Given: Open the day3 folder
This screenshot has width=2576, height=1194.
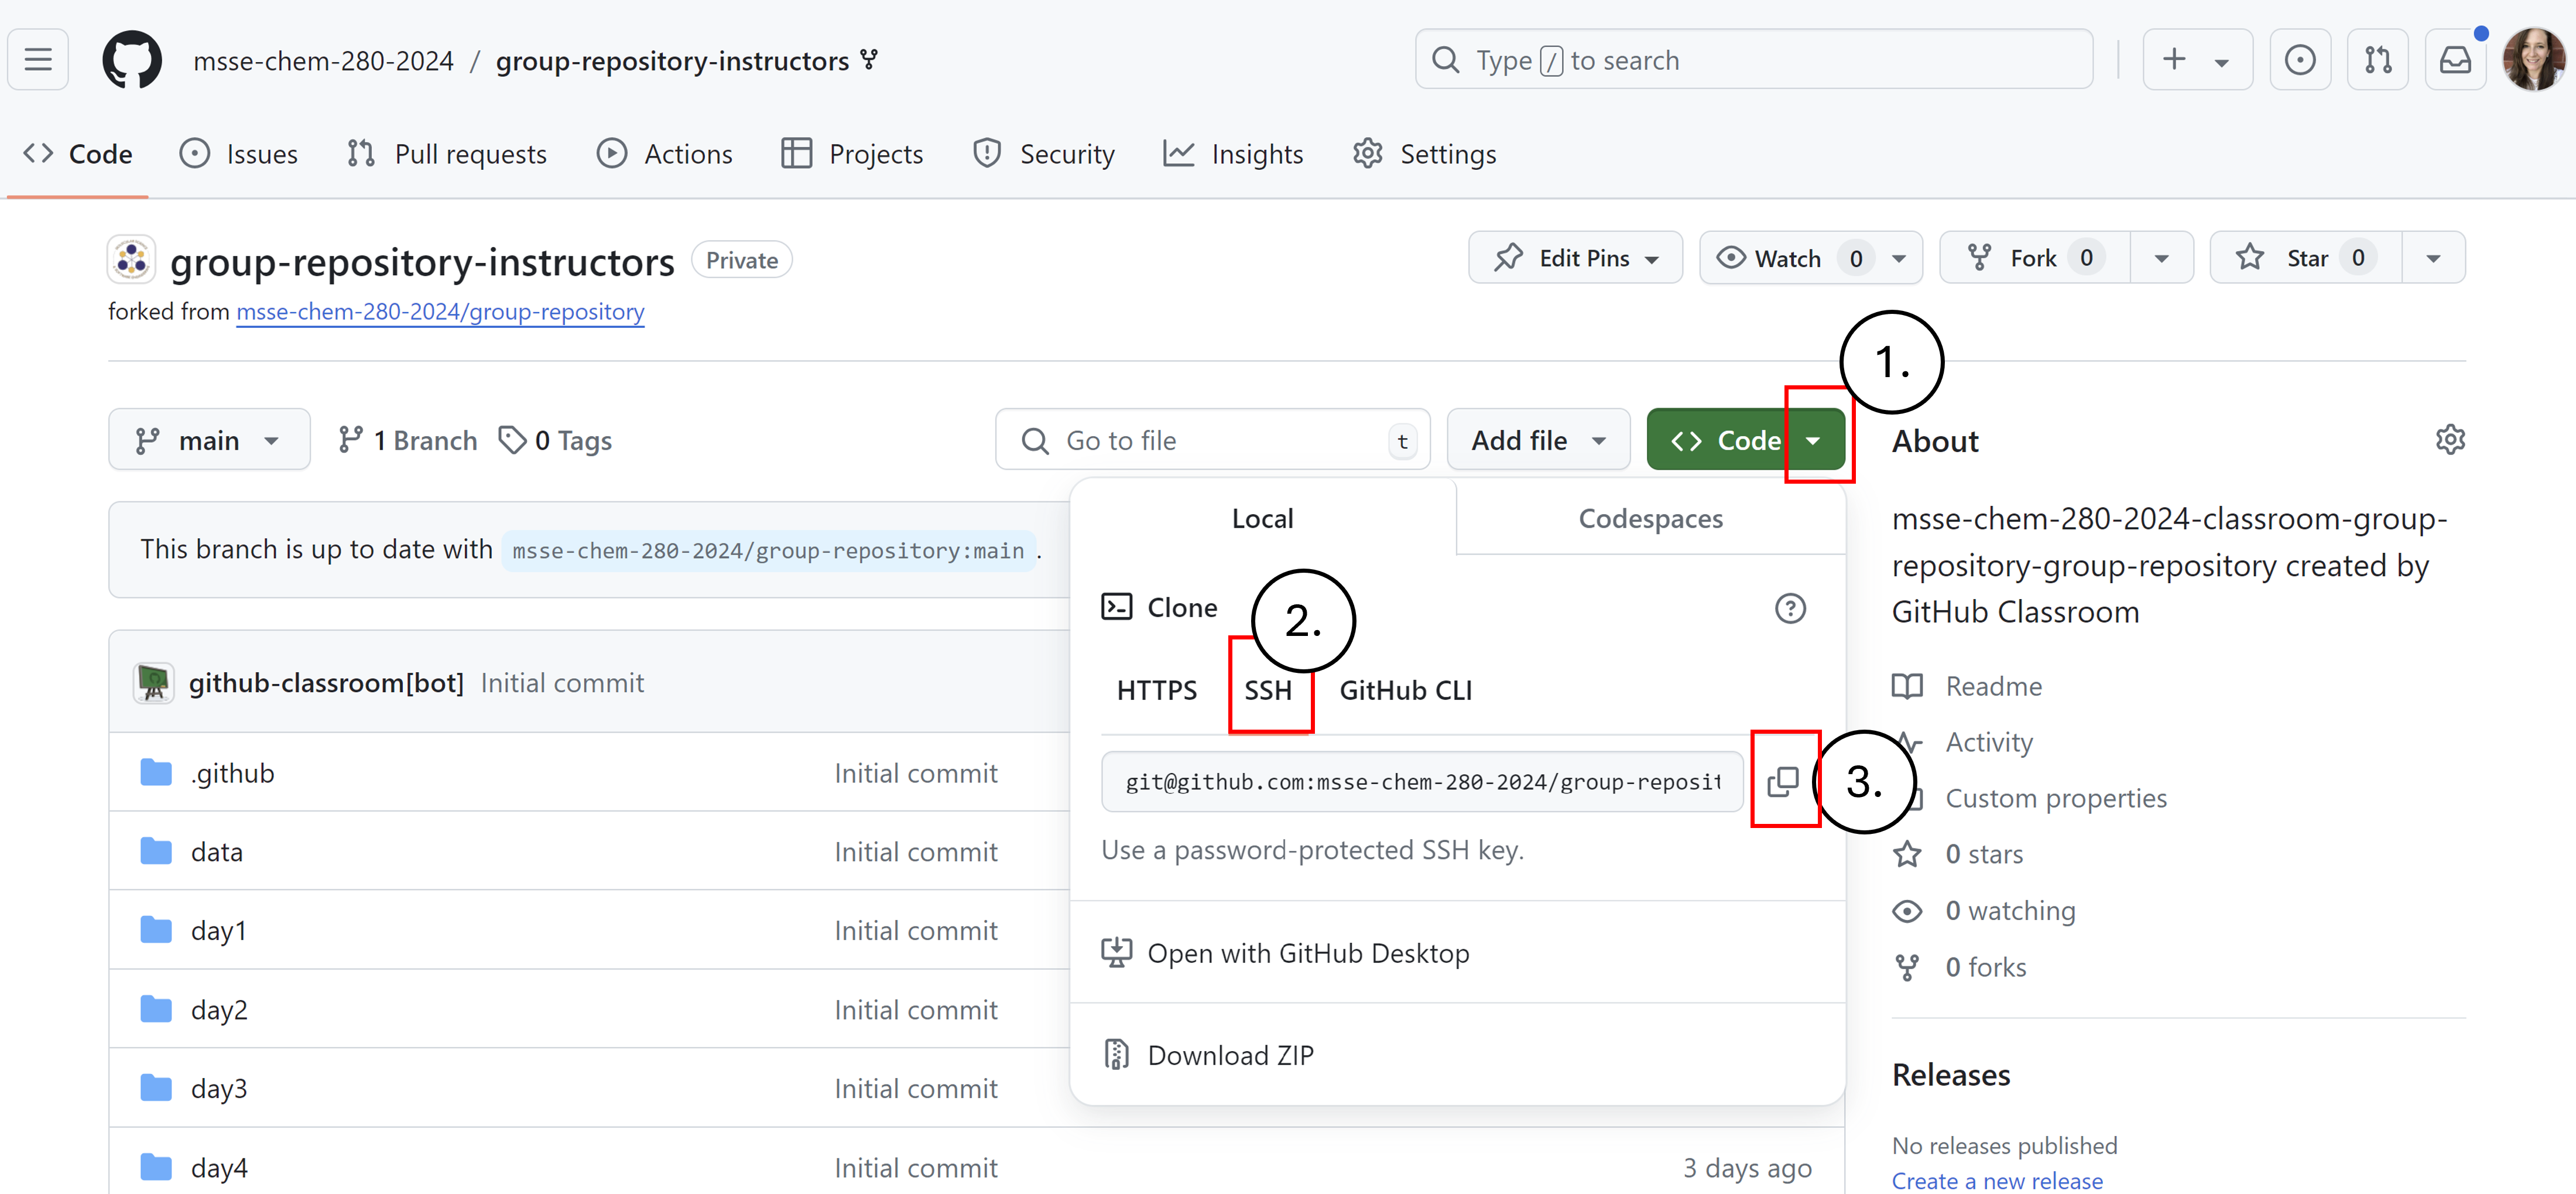Looking at the screenshot, I should tap(219, 1089).
